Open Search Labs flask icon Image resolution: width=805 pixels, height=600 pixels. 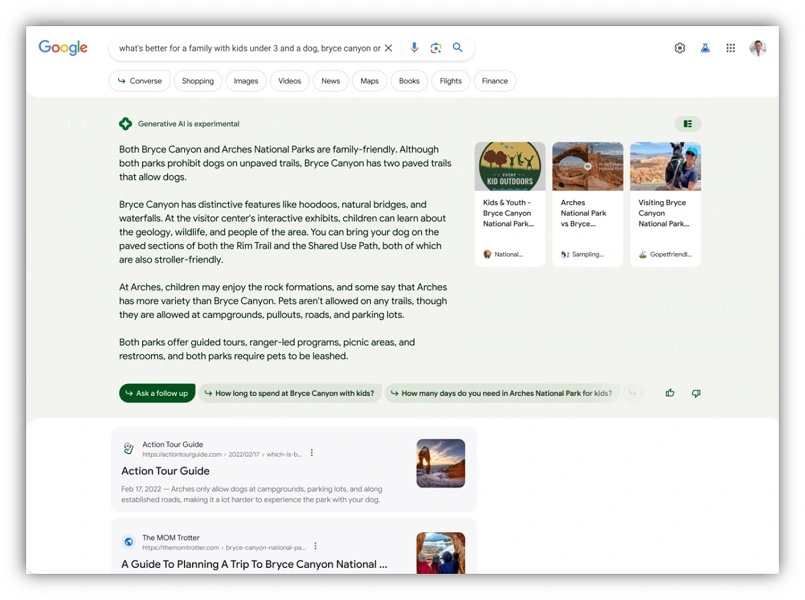pos(705,48)
